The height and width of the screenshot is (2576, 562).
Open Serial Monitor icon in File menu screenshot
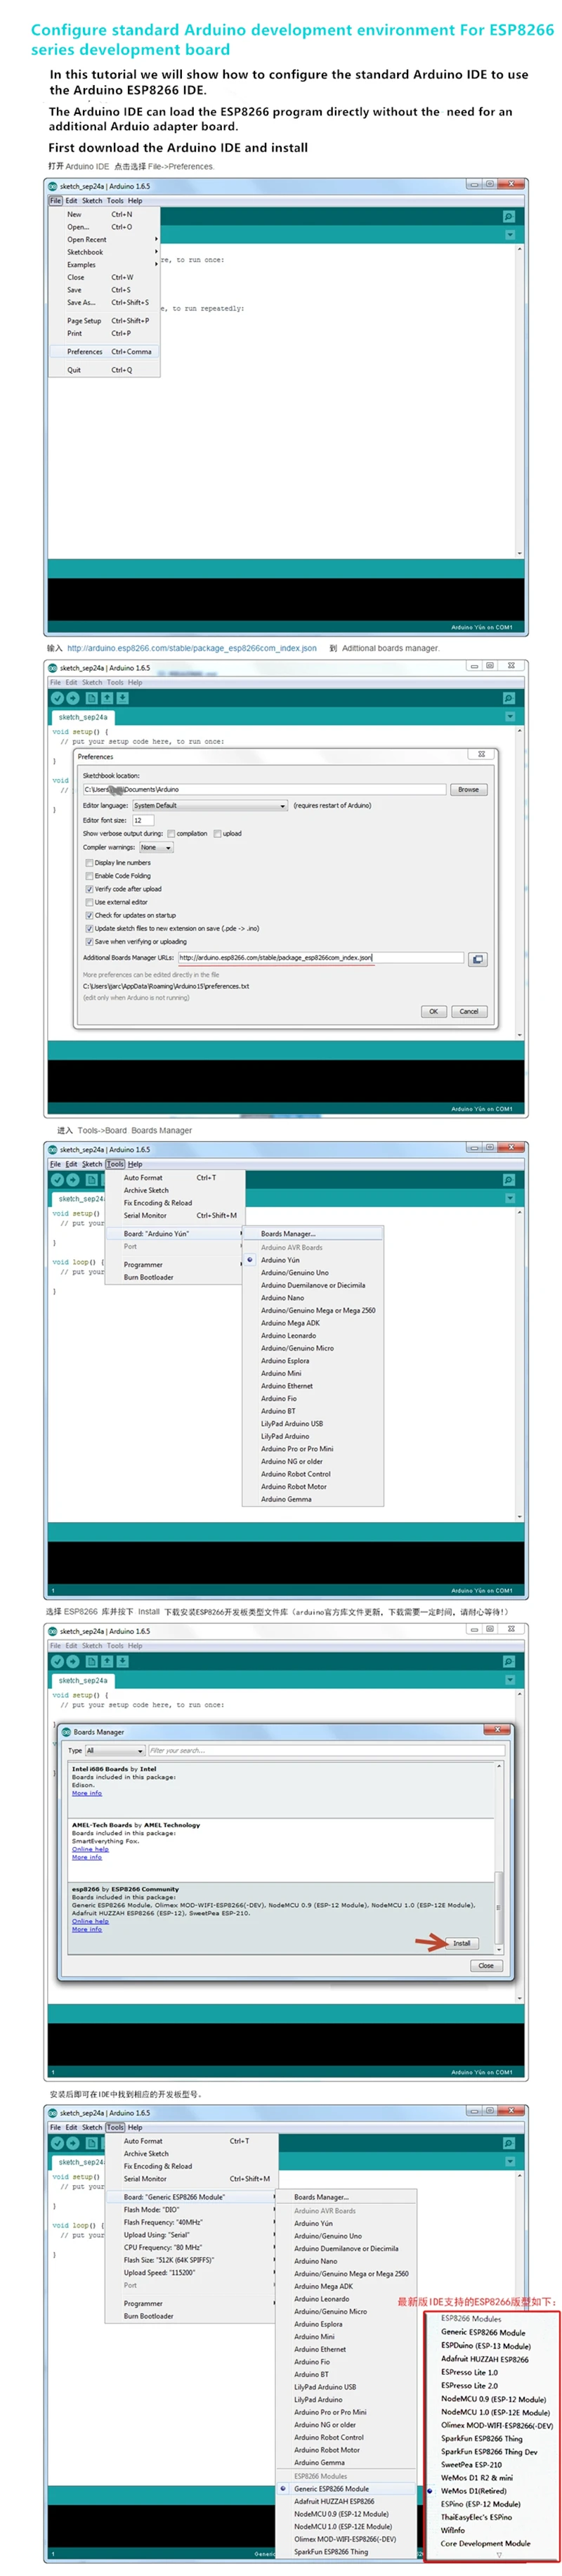click(509, 216)
